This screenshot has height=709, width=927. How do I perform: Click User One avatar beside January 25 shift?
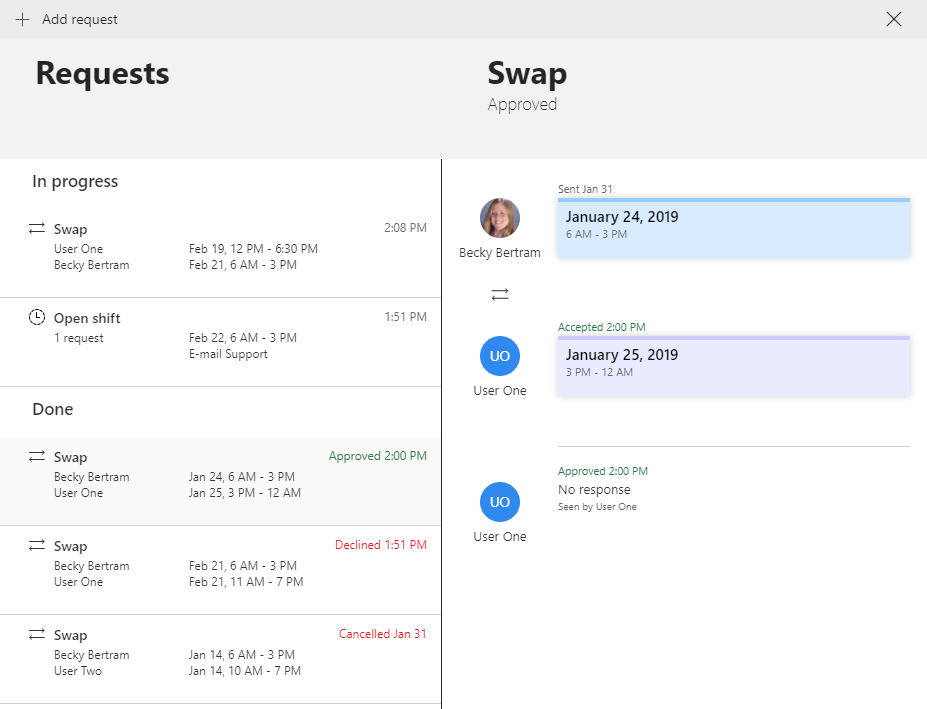[x=500, y=356]
